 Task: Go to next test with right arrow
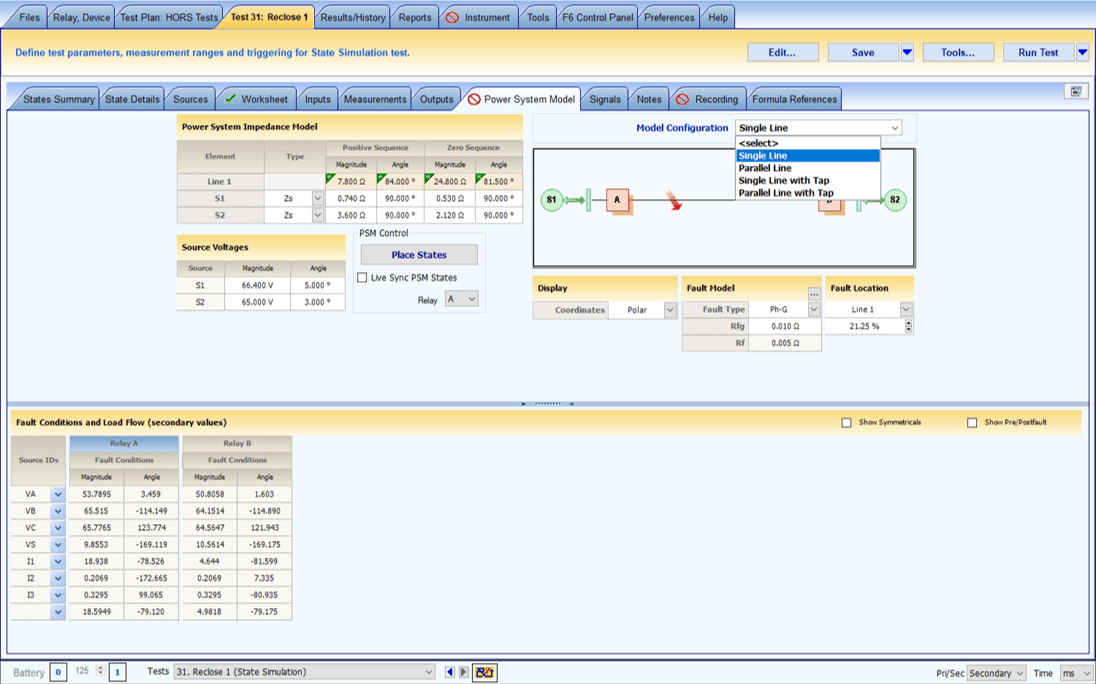click(x=463, y=672)
